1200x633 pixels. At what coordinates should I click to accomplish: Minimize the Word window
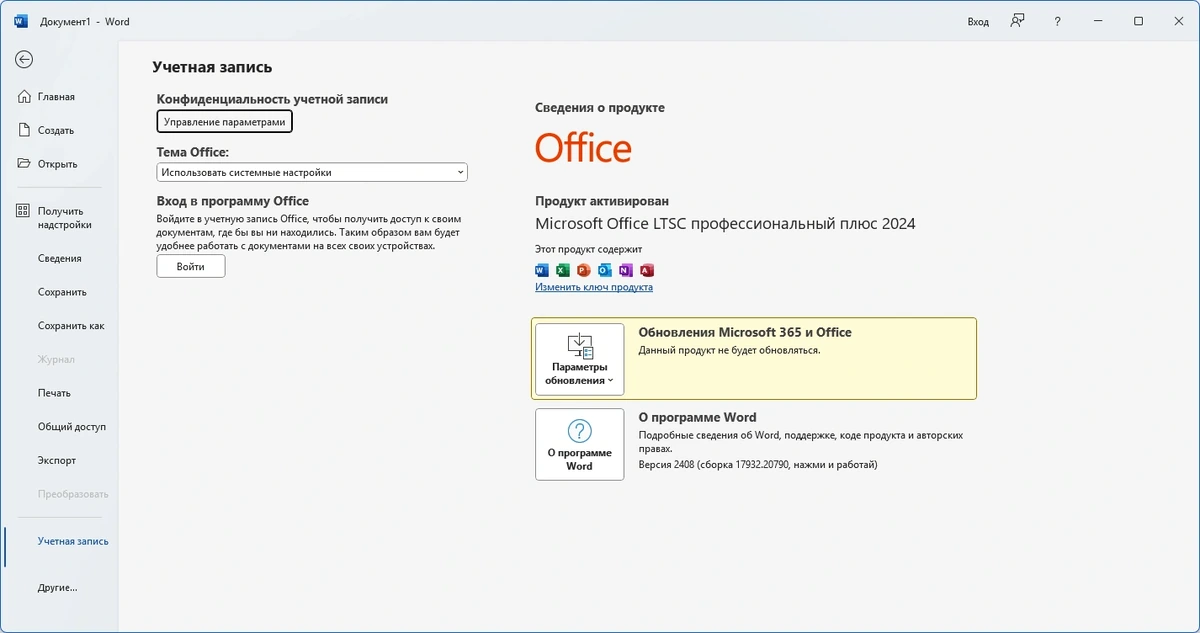(x=1098, y=21)
